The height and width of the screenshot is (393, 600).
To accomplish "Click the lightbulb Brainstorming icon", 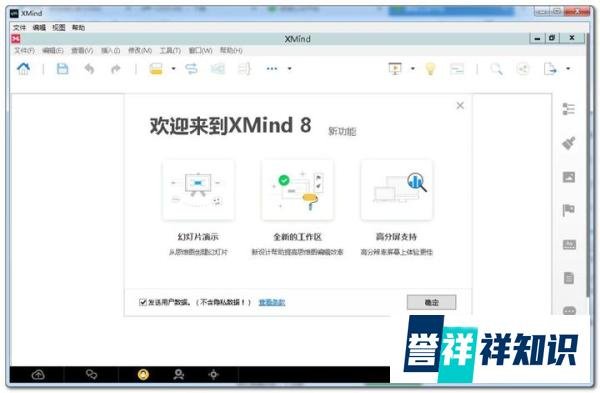I will coord(430,69).
